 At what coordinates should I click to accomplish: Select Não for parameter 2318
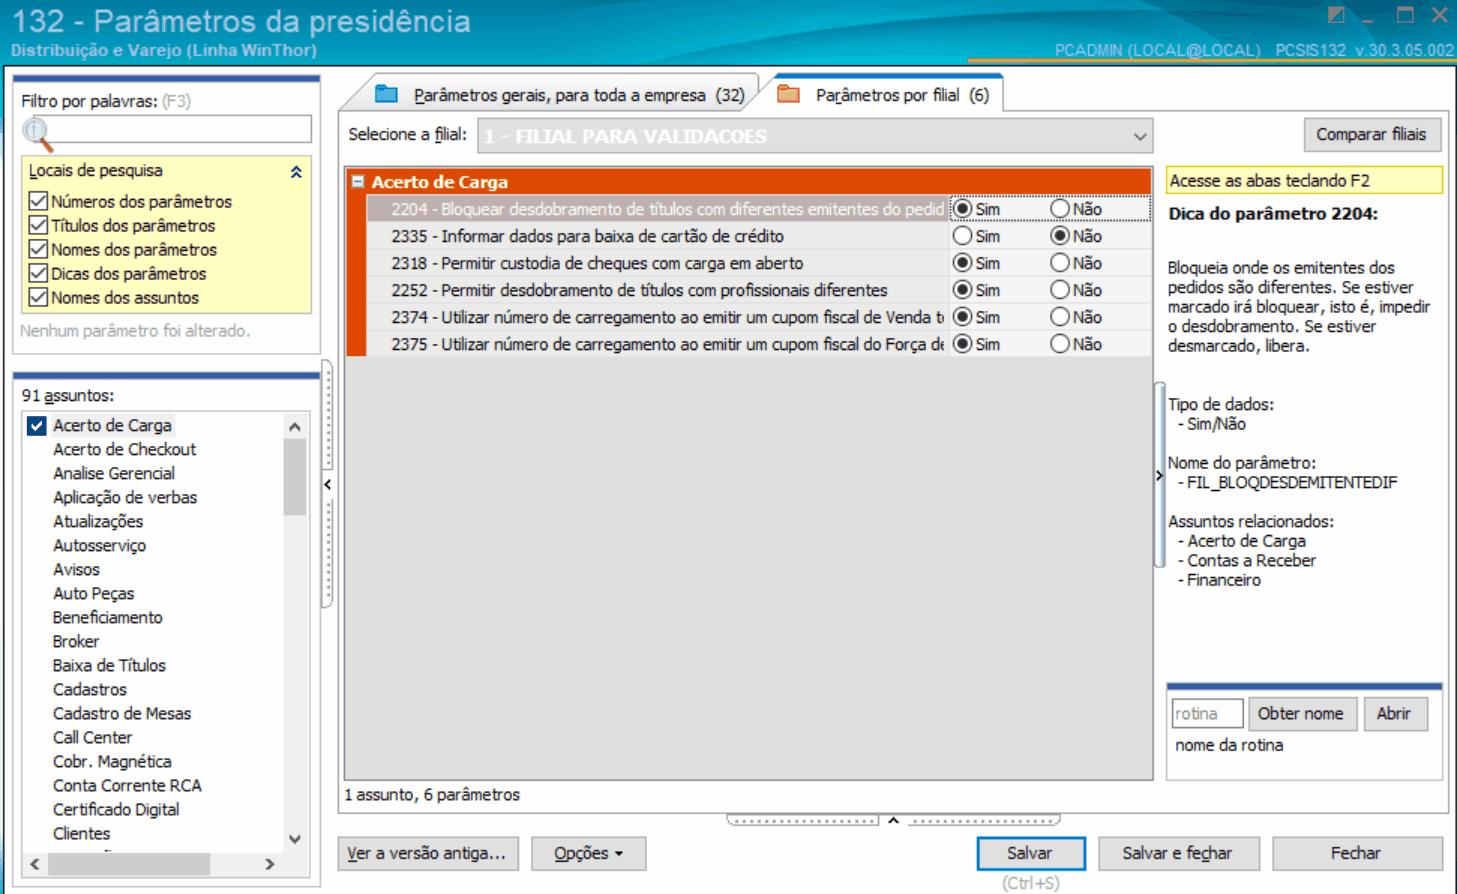(x=1060, y=263)
